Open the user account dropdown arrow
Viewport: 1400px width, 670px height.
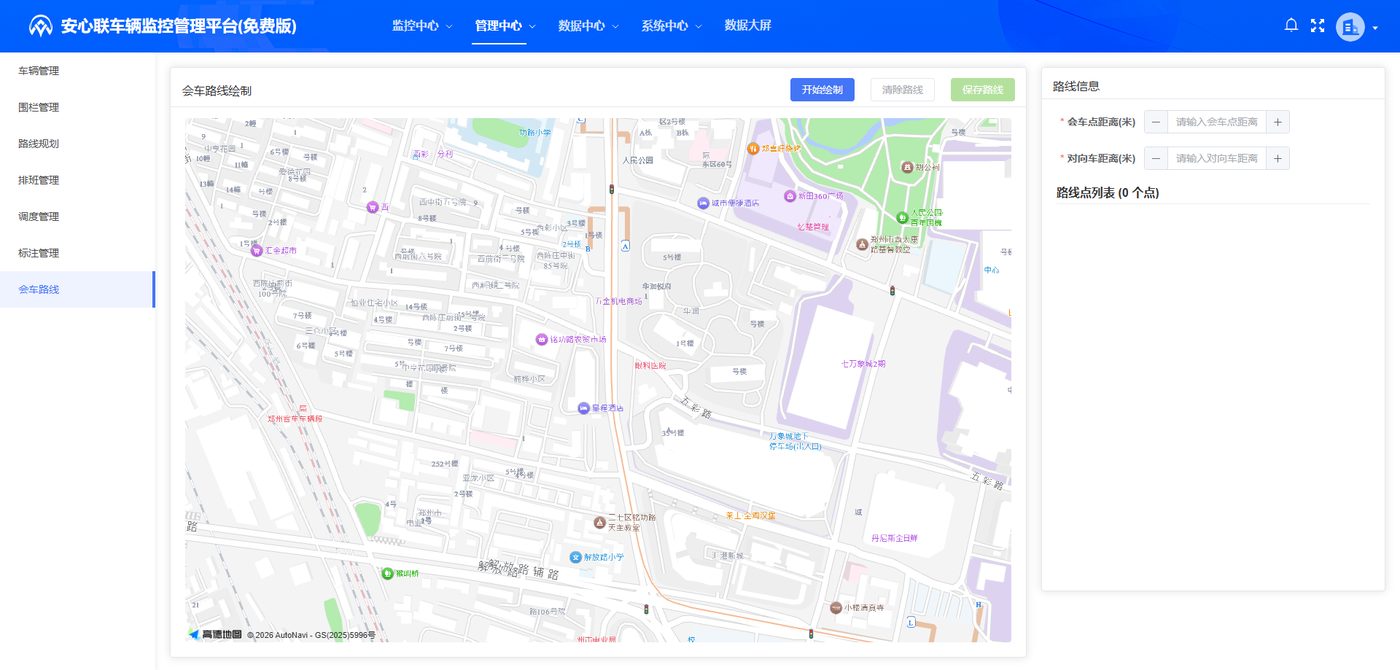click(x=1375, y=28)
